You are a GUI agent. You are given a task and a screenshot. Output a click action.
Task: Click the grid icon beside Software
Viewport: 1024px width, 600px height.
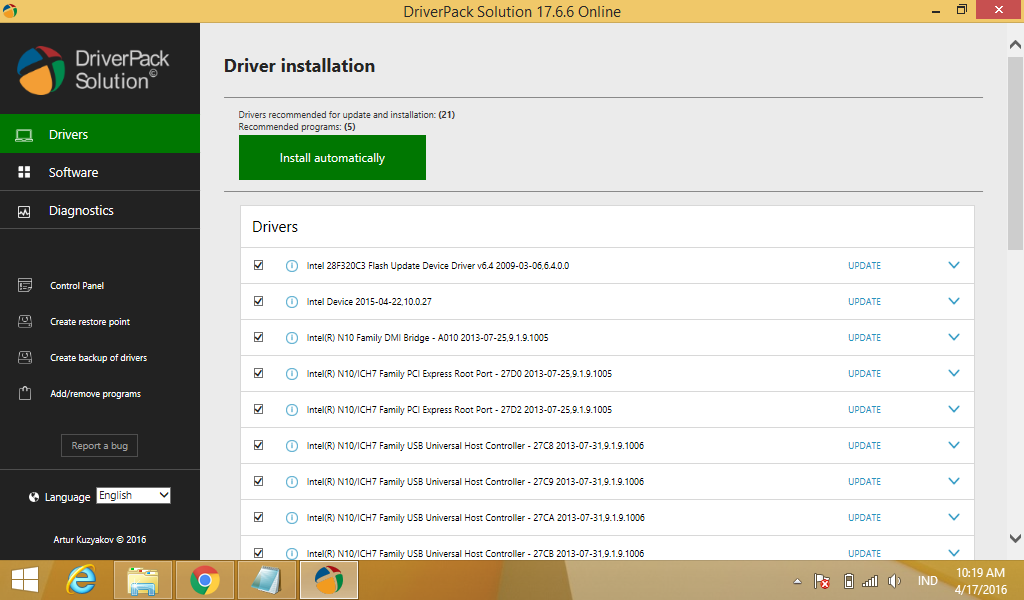(x=24, y=172)
